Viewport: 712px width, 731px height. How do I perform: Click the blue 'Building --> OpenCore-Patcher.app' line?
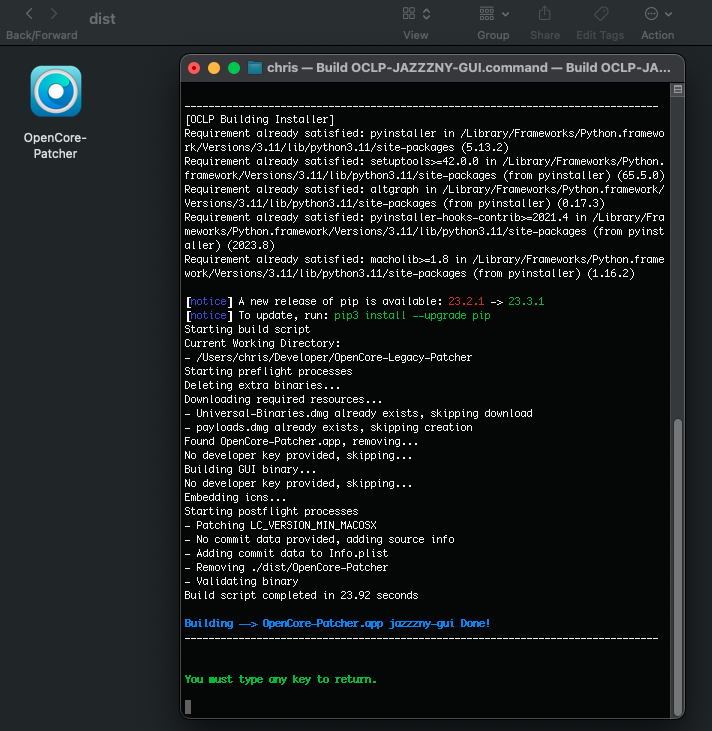pyautogui.click(x=338, y=623)
